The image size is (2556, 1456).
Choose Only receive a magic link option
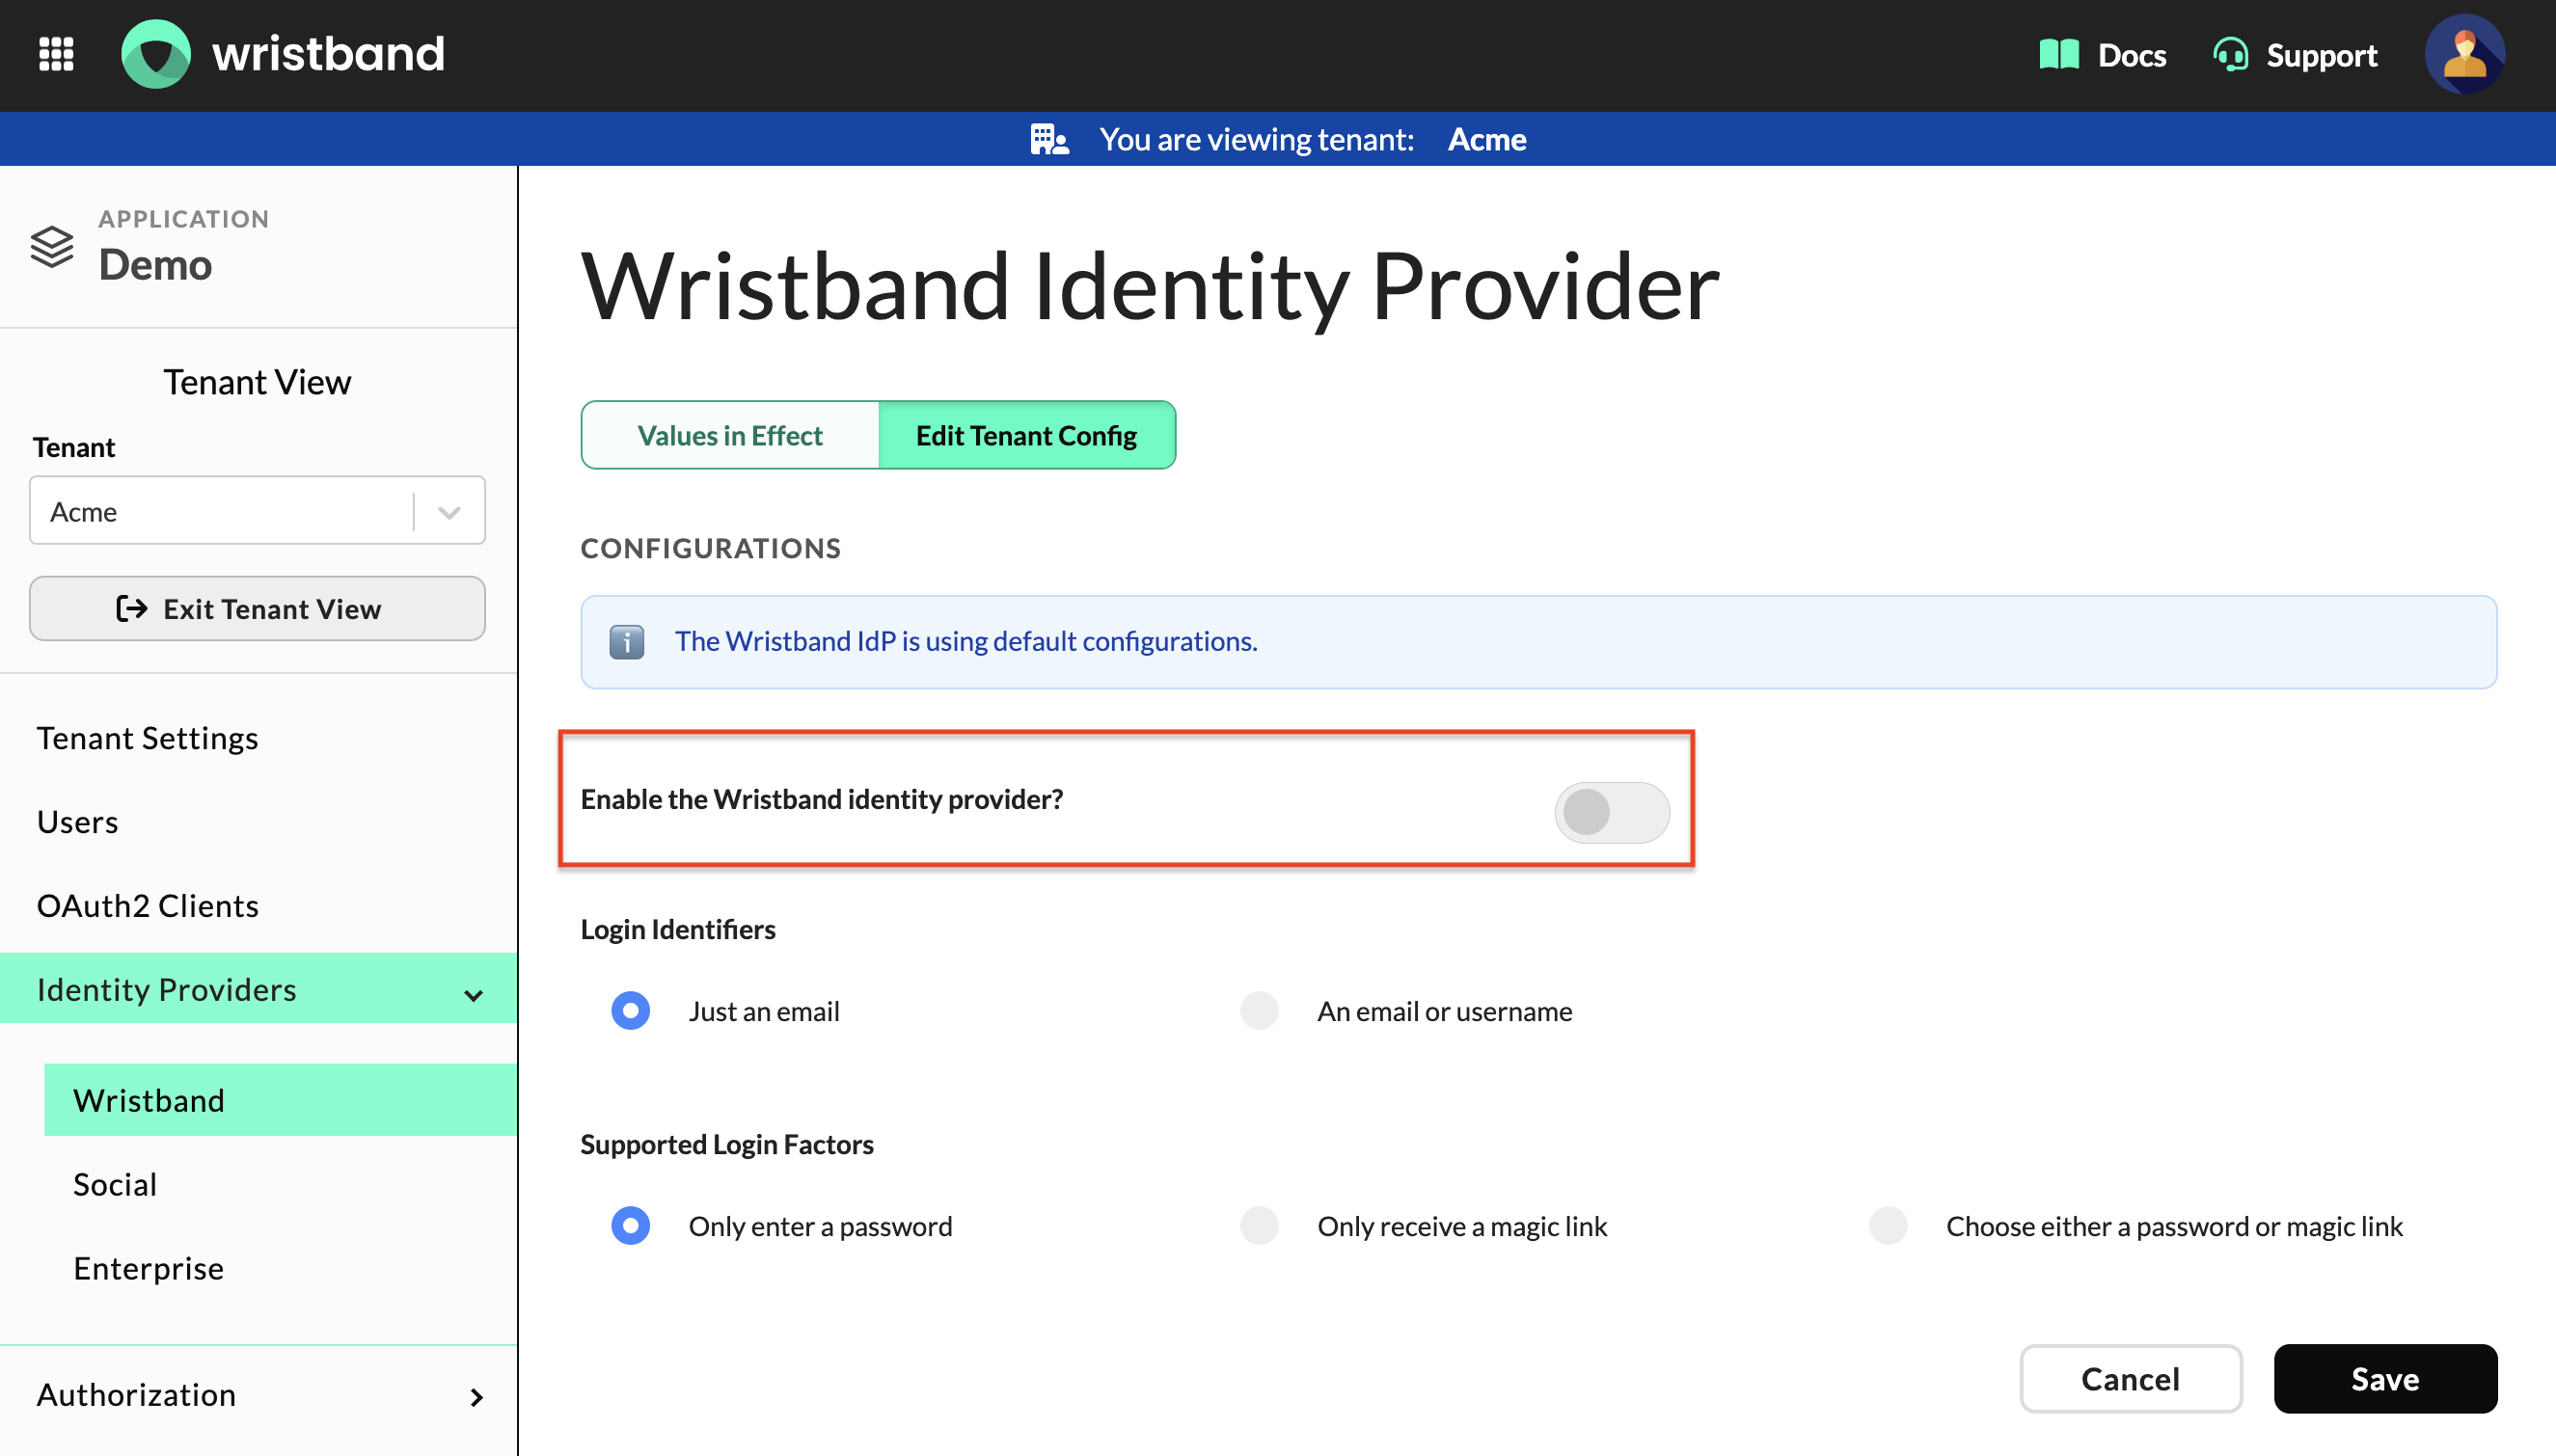[x=1259, y=1225]
